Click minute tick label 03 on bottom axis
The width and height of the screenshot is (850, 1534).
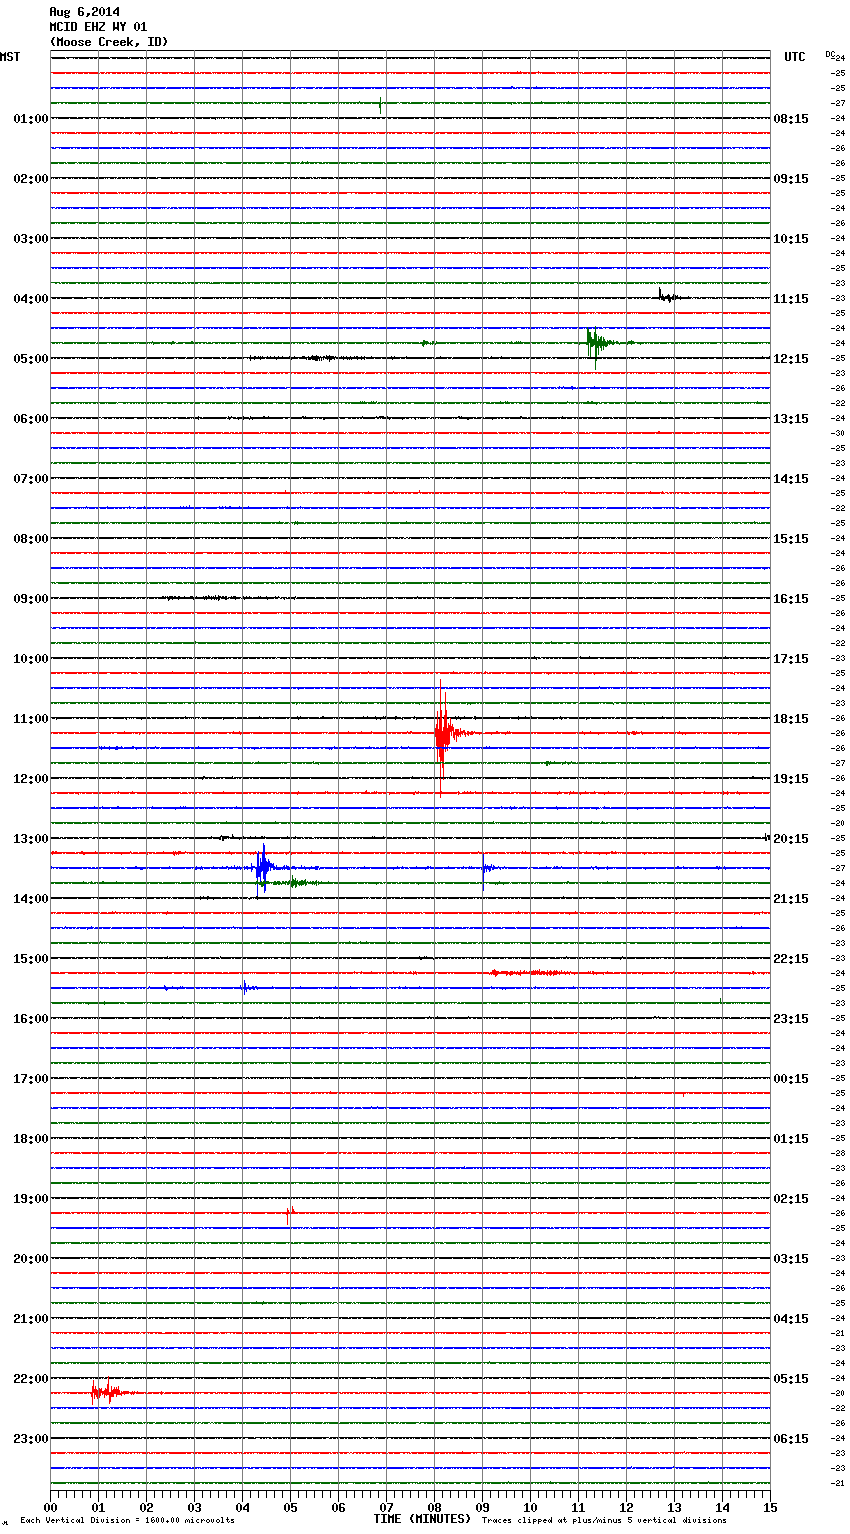[194, 1507]
